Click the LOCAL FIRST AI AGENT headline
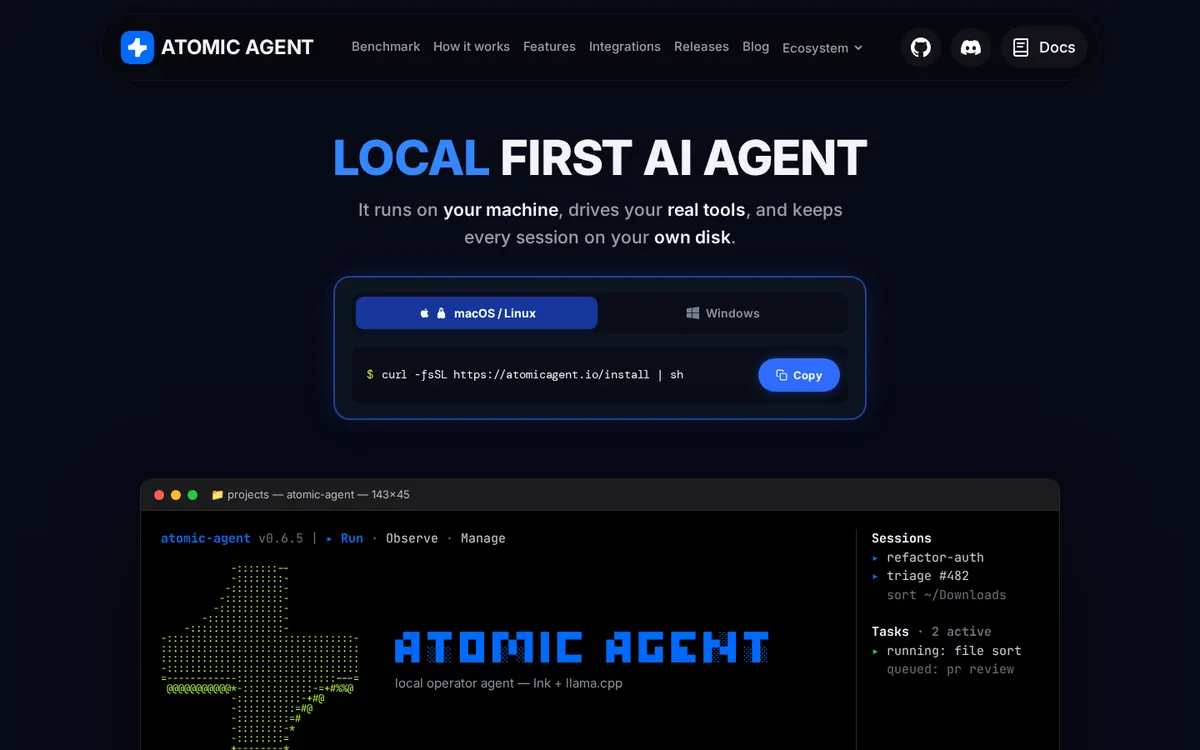This screenshot has width=1200, height=750. (x=600, y=158)
